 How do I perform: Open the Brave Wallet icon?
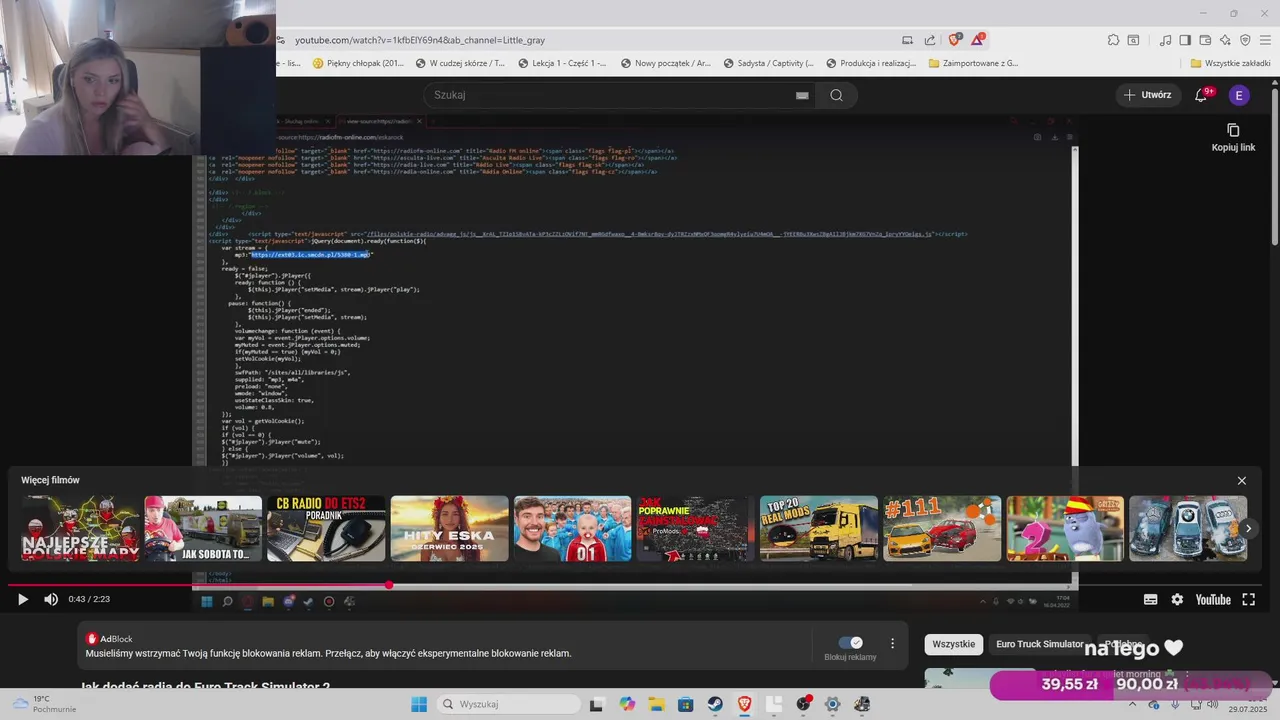click(x=1205, y=40)
